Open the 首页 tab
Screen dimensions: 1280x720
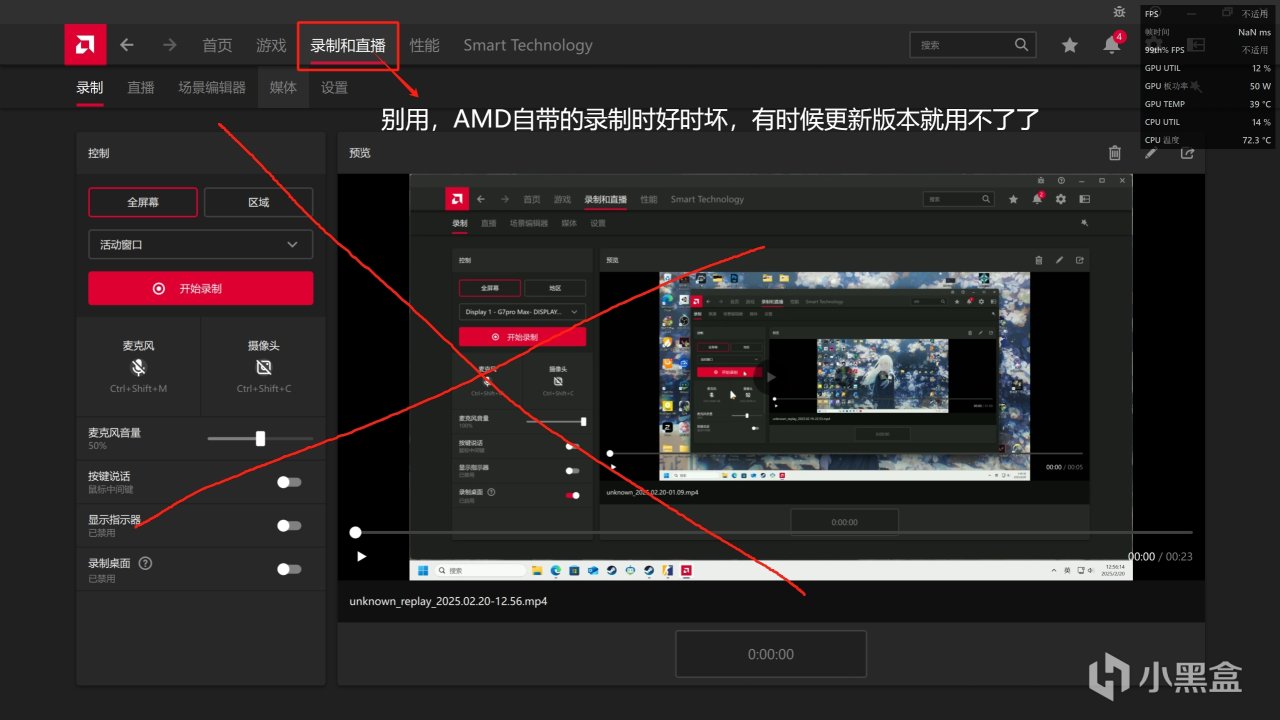pyautogui.click(x=217, y=45)
